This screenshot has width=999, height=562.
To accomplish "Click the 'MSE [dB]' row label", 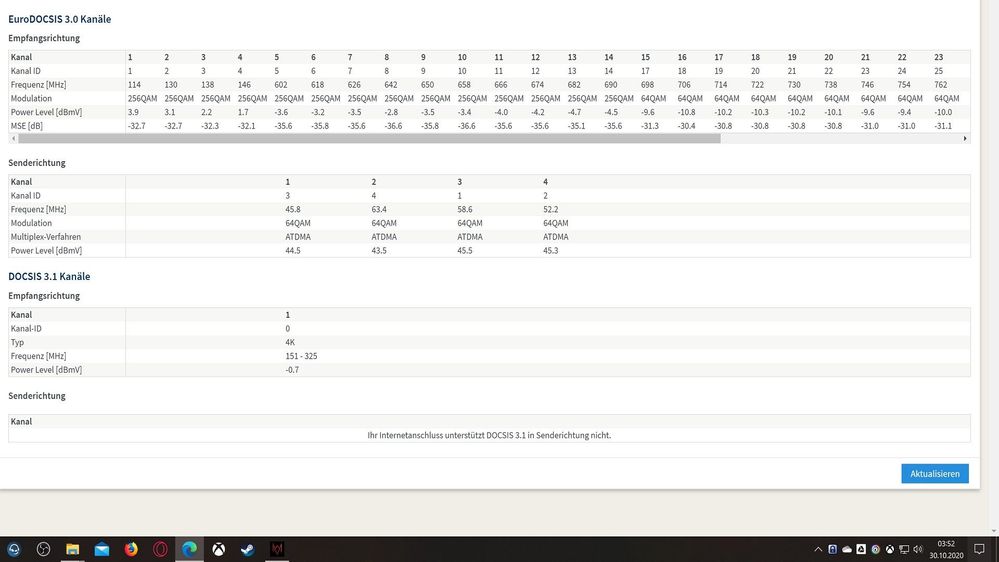I will click(27, 126).
